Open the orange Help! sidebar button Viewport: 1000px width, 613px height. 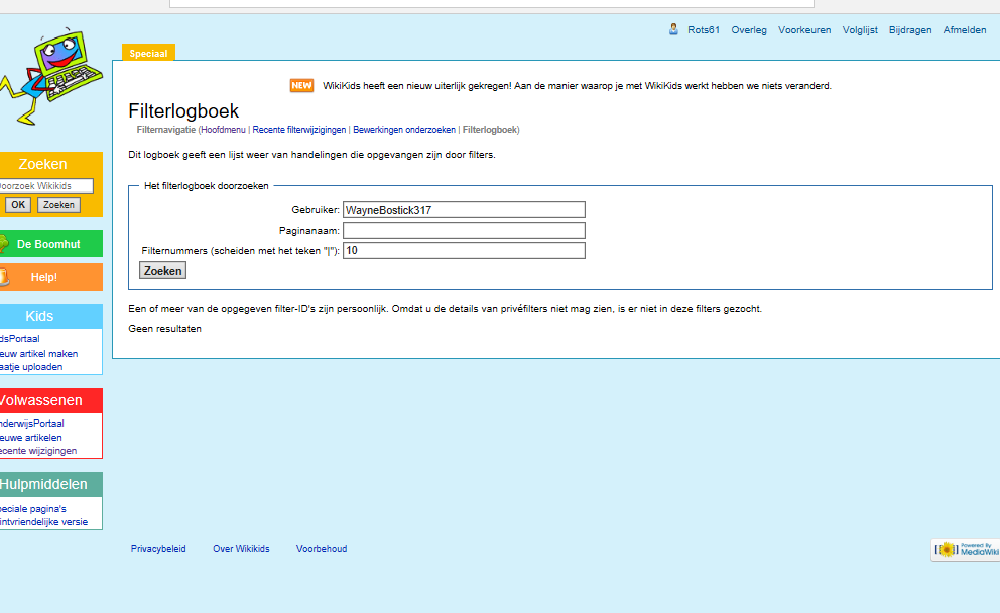(x=51, y=277)
